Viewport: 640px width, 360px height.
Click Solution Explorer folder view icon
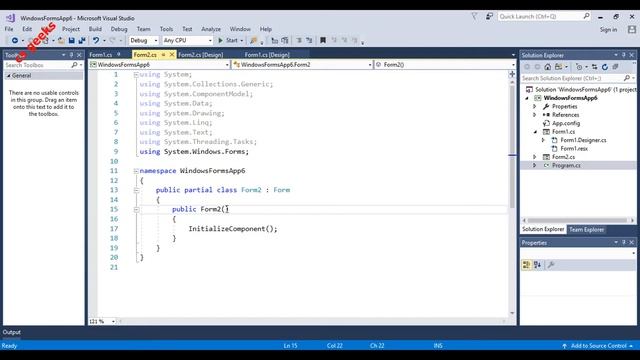click(x=558, y=67)
